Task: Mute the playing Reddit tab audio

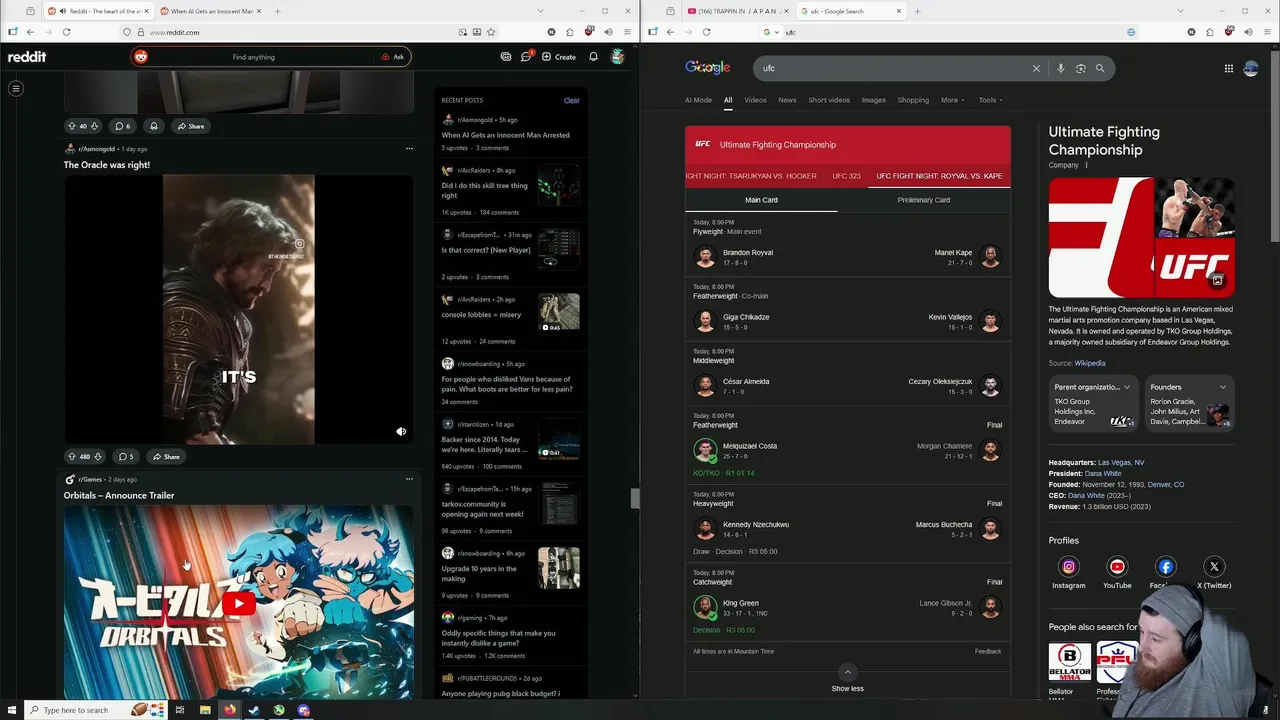Action: [63, 11]
